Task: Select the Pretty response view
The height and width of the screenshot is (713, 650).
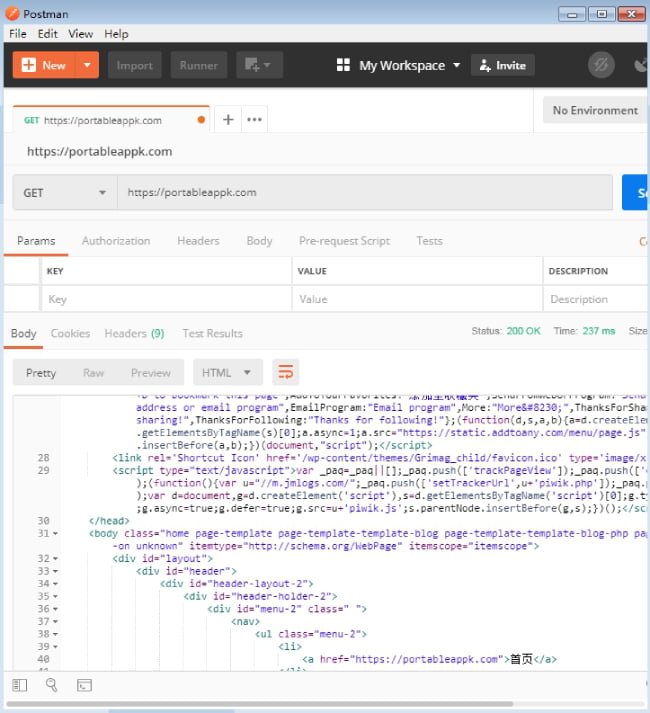Action: tap(41, 373)
